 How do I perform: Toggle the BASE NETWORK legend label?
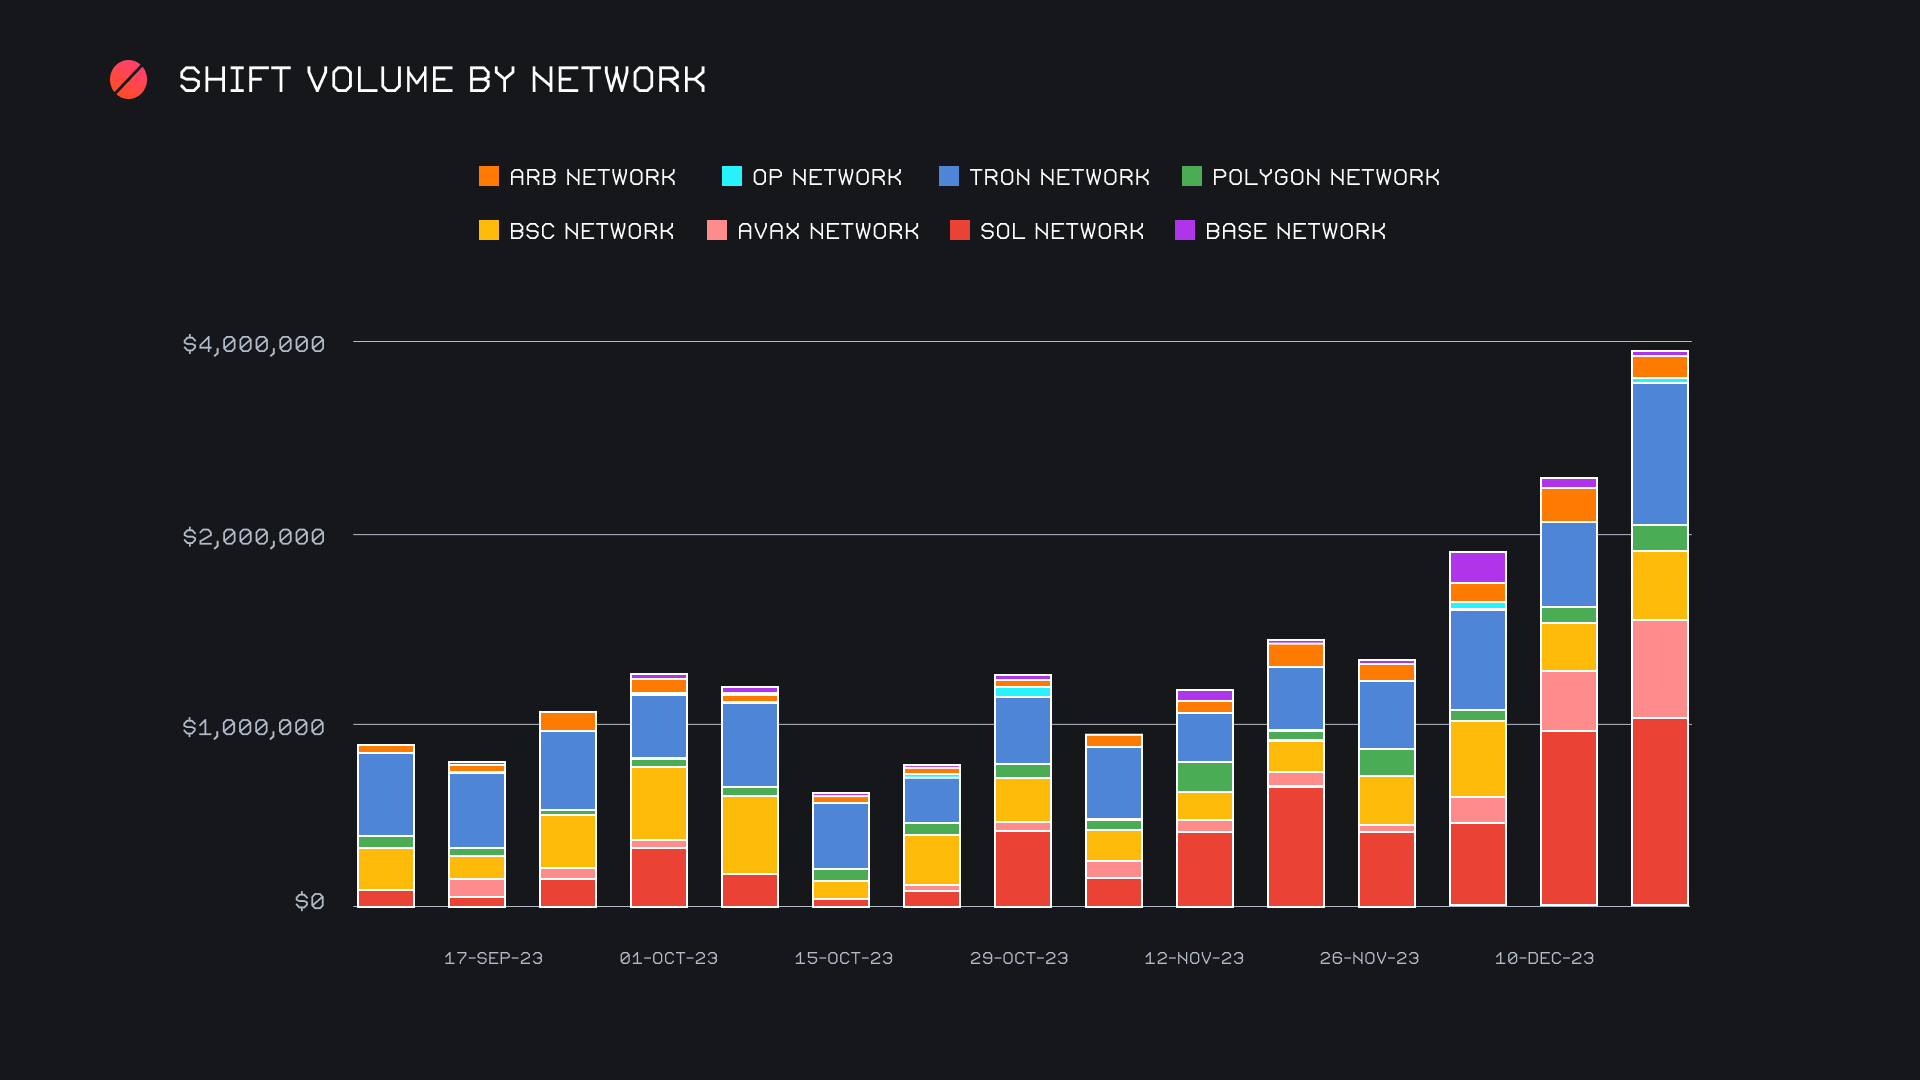[x=1295, y=231]
